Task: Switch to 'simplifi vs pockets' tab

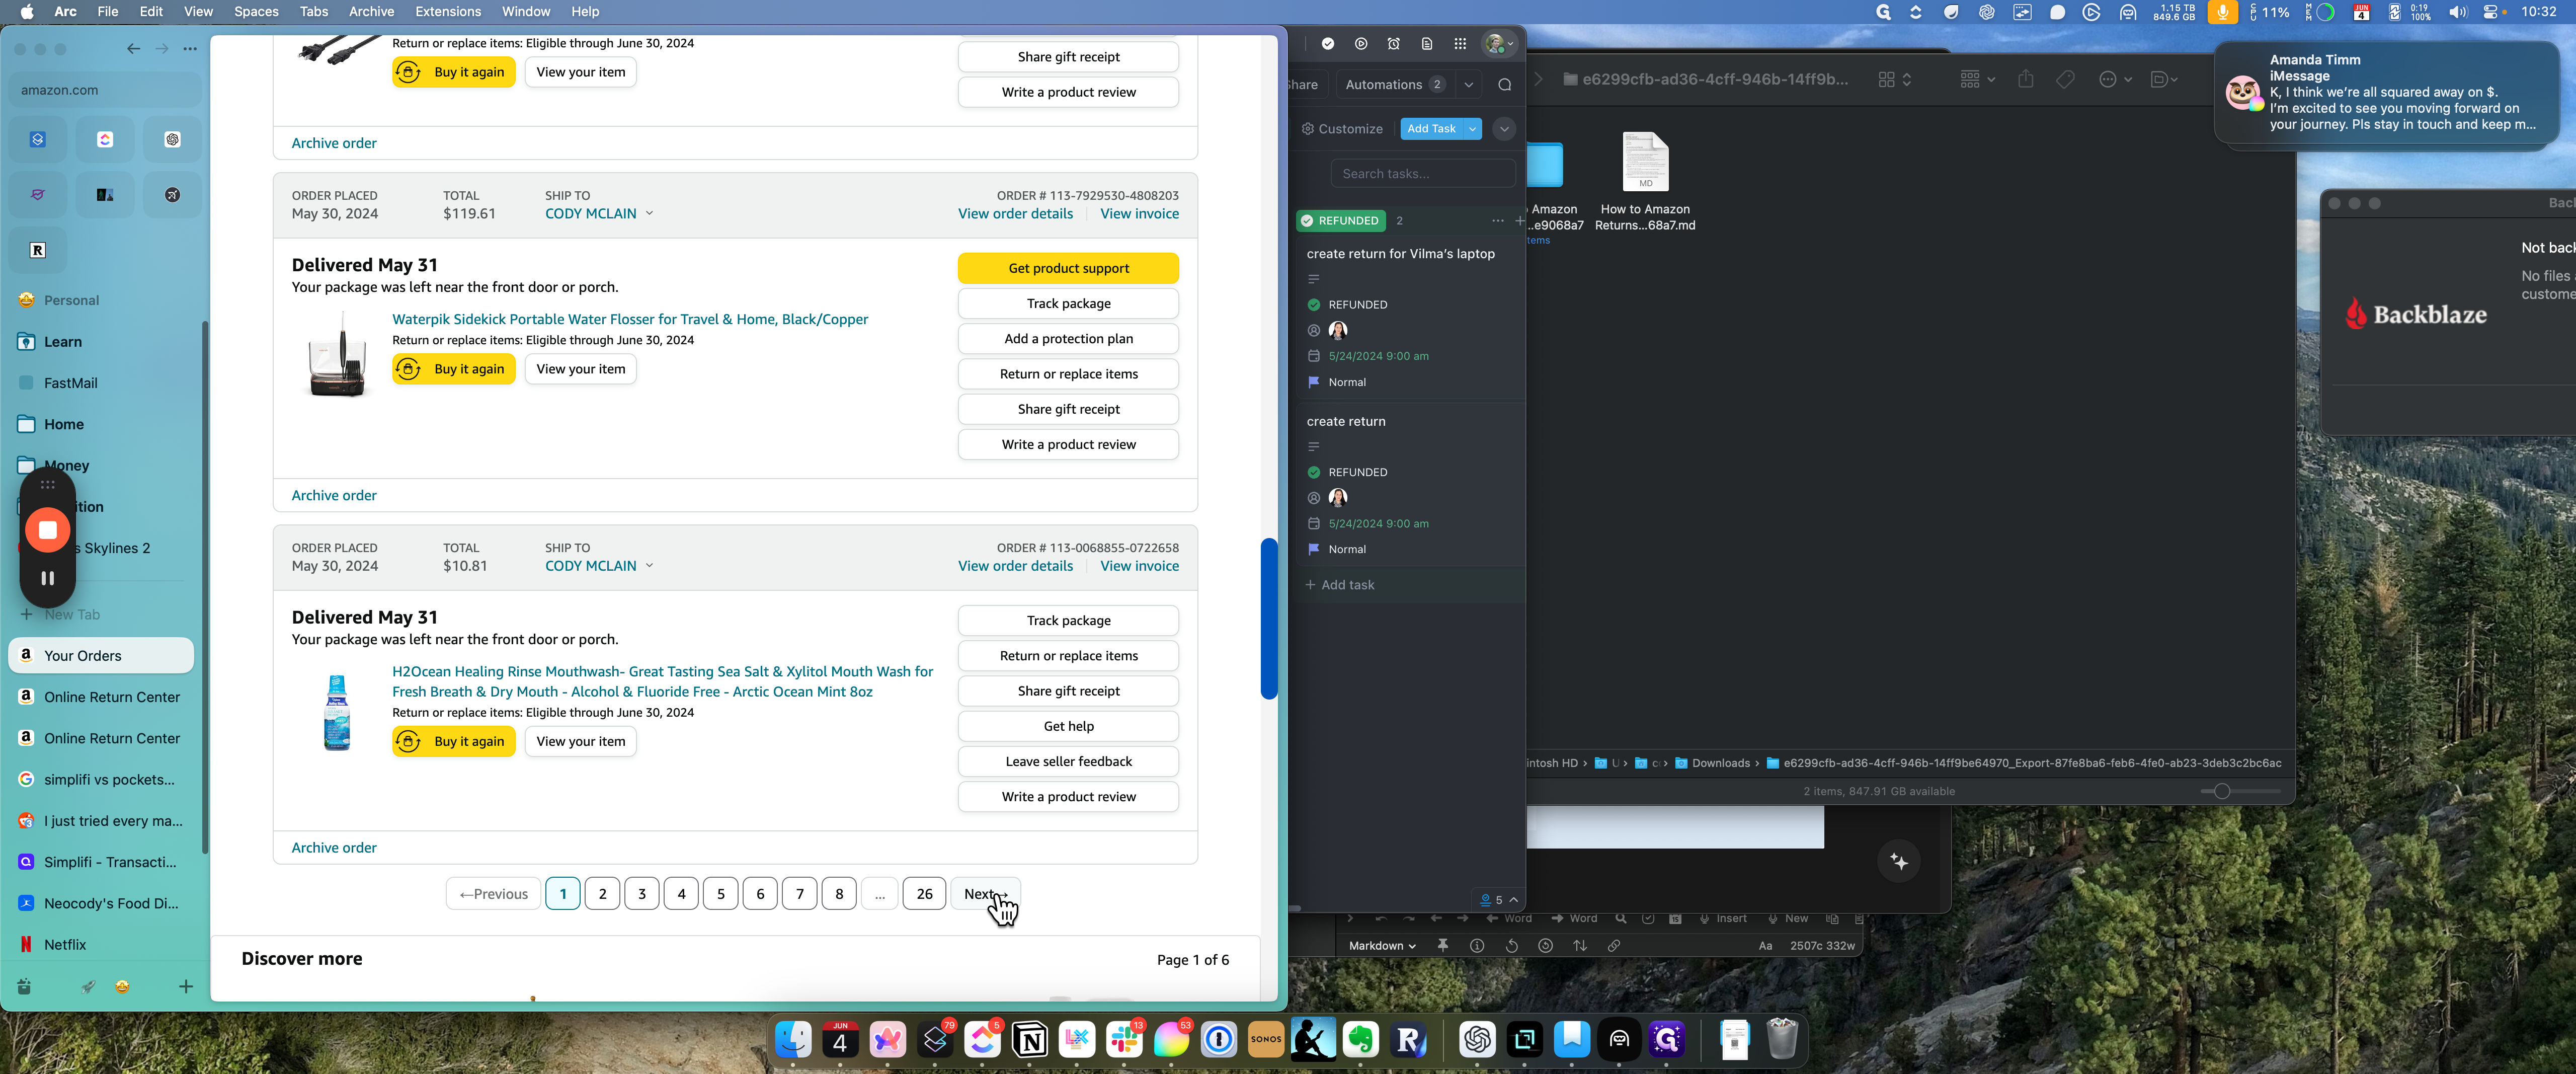Action: [101, 779]
